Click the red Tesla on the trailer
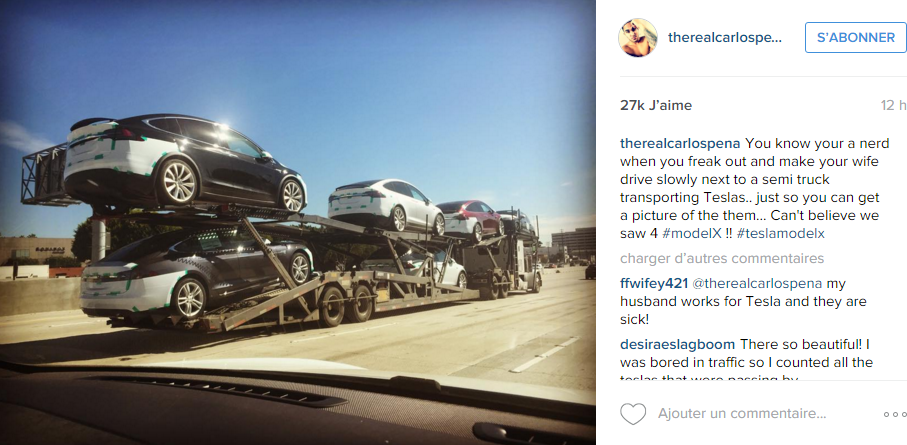The image size is (907, 445). point(469,220)
